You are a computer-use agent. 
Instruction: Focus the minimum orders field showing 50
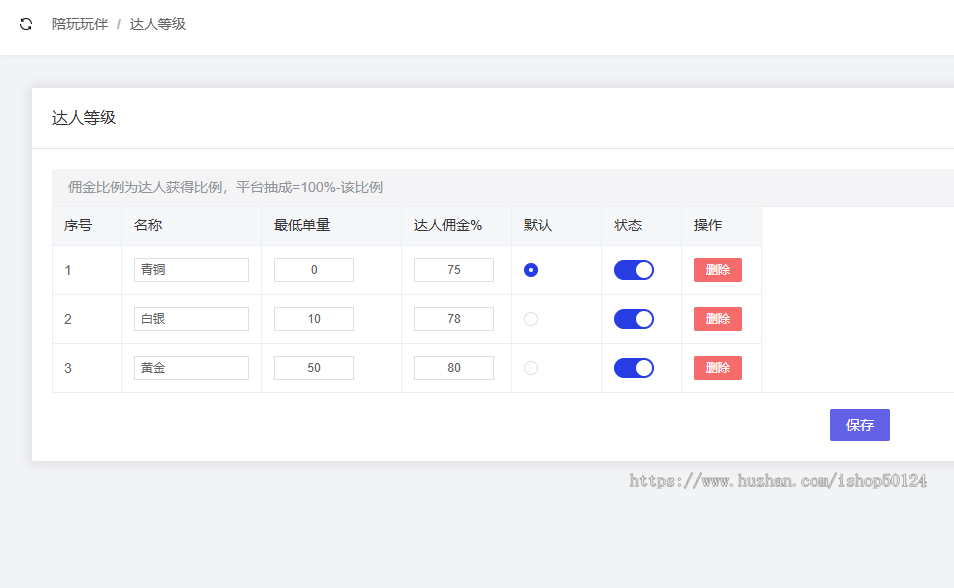tap(313, 368)
